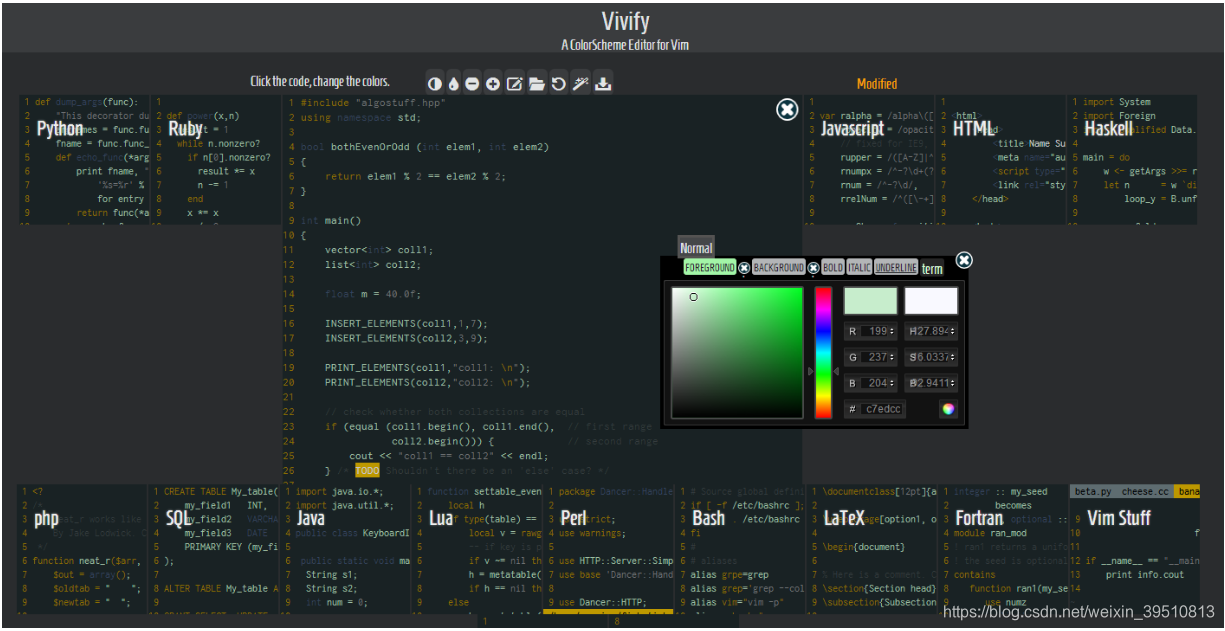The height and width of the screenshot is (631, 1225).
Task: Toggle UNDERLINE style
Action: tap(896, 268)
